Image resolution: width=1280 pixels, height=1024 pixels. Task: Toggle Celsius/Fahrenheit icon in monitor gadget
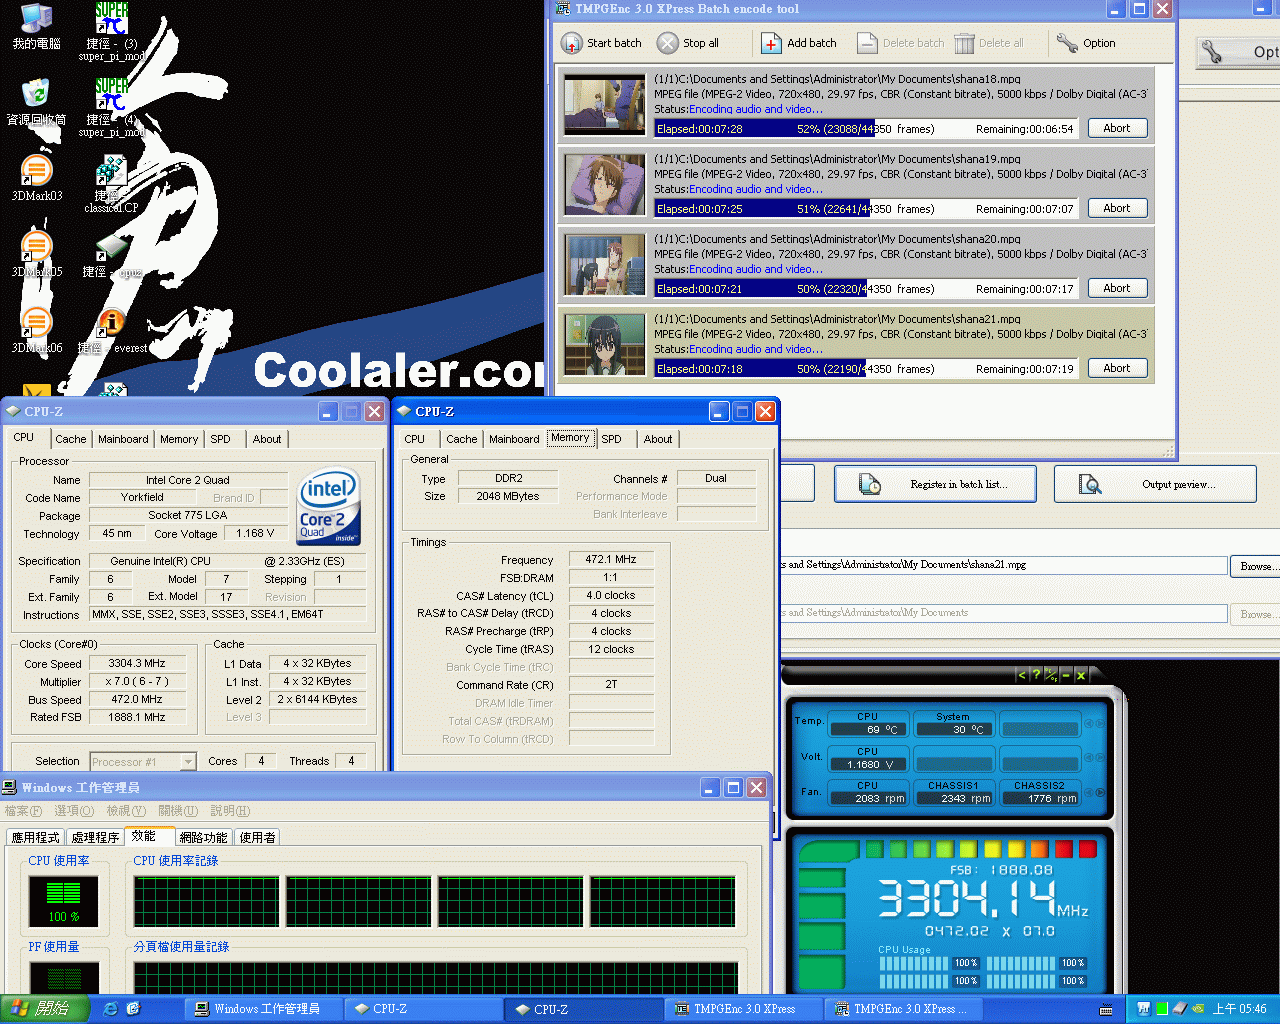pos(1050,675)
